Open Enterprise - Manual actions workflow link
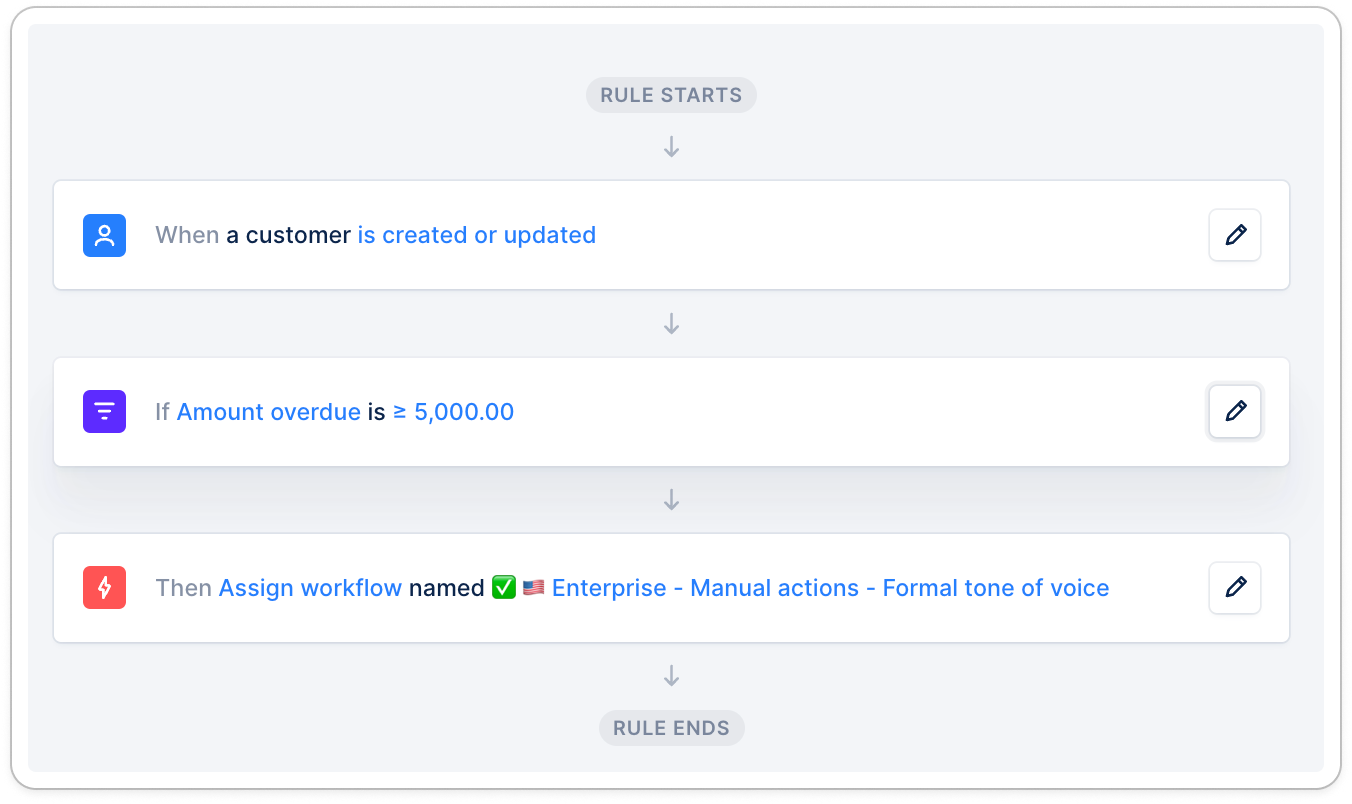This screenshot has width=1352, height=804. click(830, 588)
